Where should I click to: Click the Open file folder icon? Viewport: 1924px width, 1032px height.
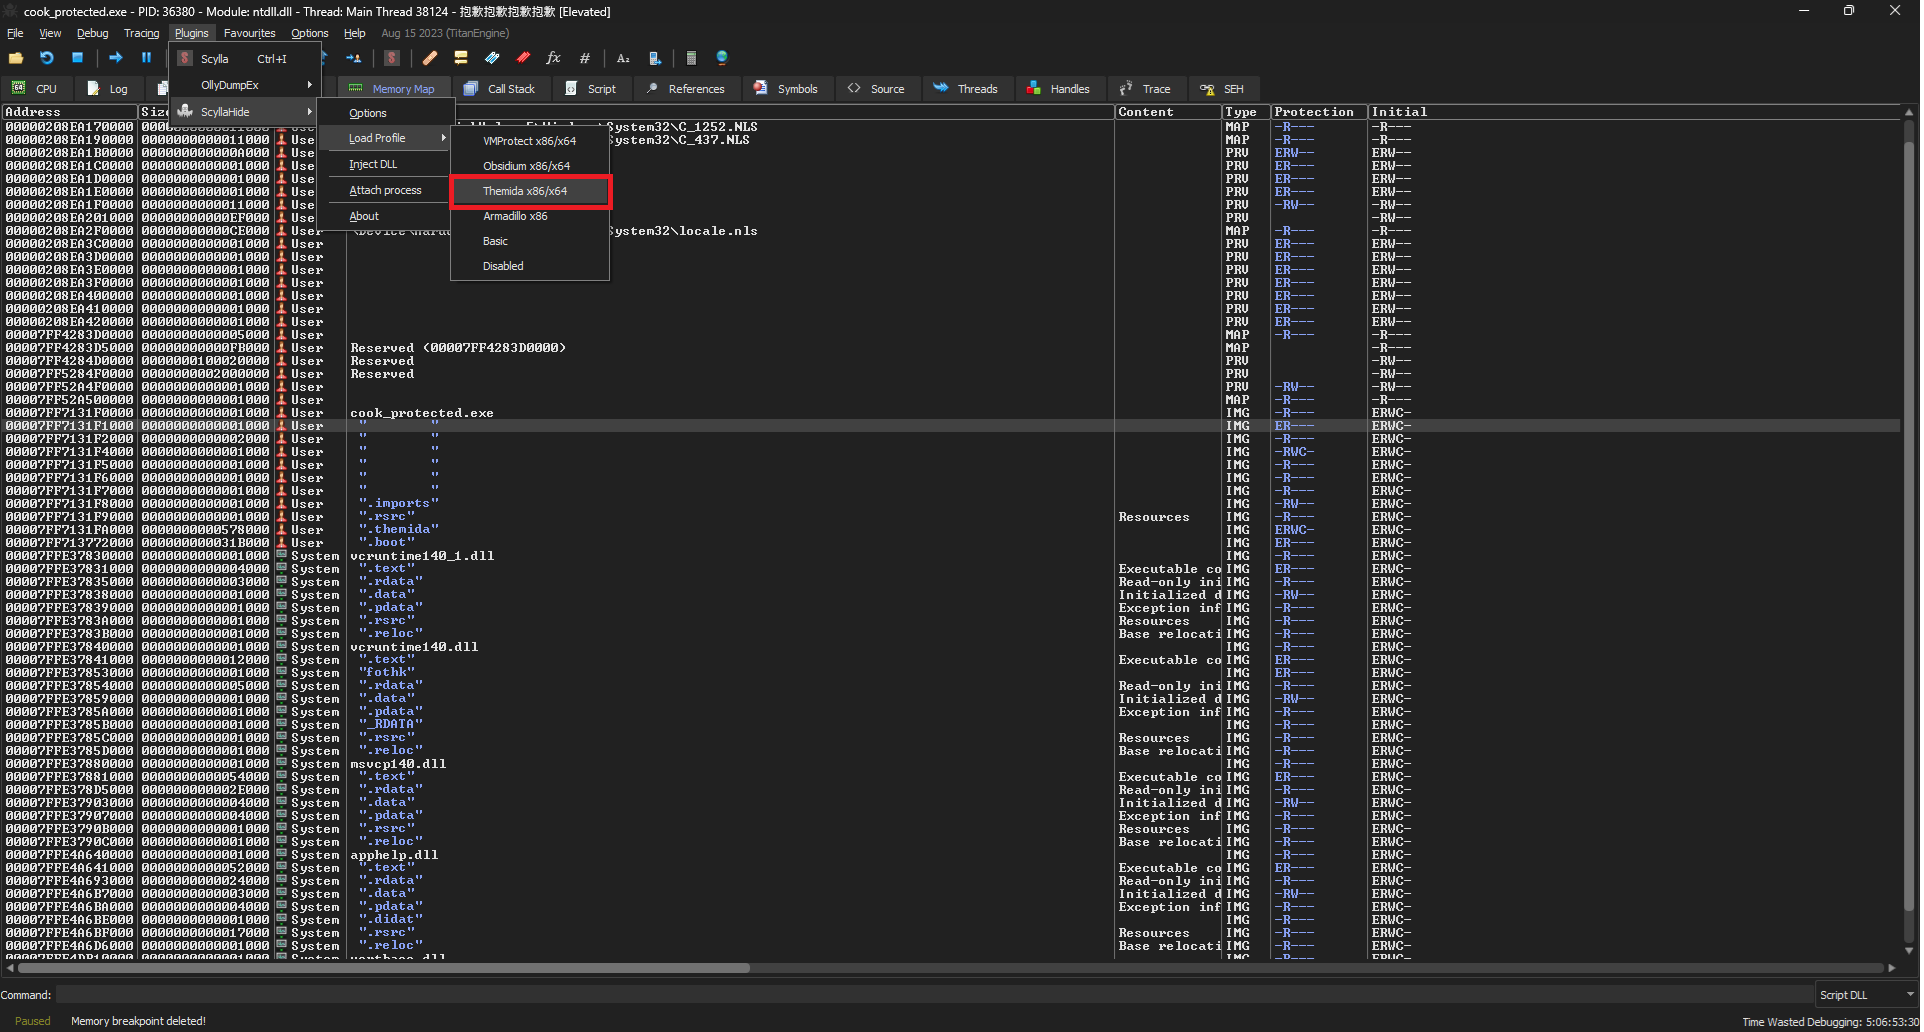pyautogui.click(x=16, y=58)
